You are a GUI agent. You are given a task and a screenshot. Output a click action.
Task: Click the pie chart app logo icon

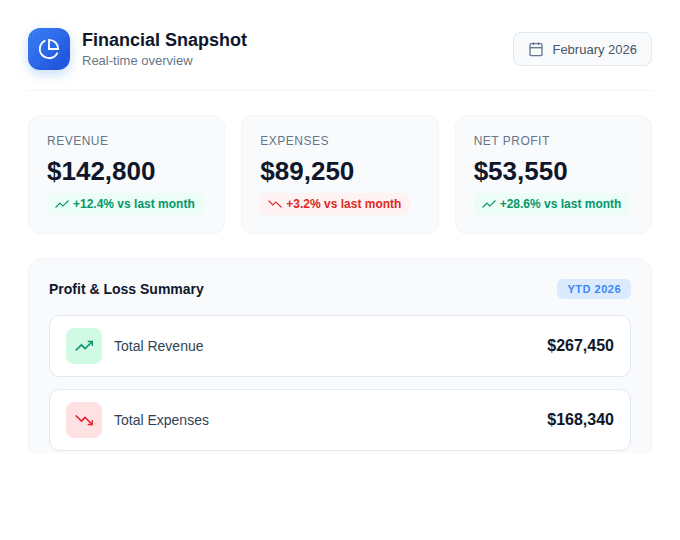click(x=49, y=49)
